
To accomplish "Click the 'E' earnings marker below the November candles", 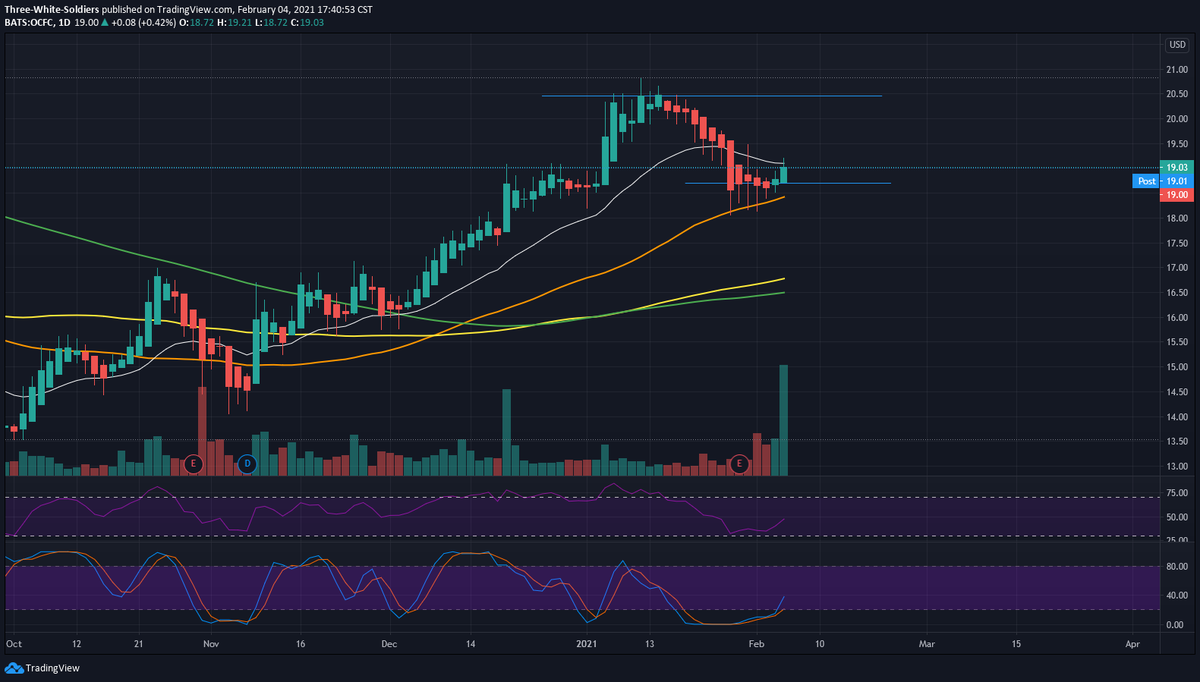I will [x=193, y=463].
